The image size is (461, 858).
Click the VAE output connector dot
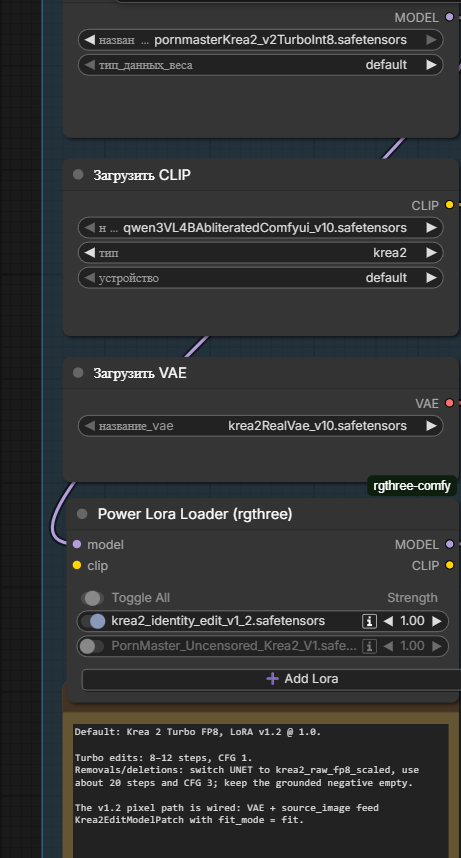point(450,403)
